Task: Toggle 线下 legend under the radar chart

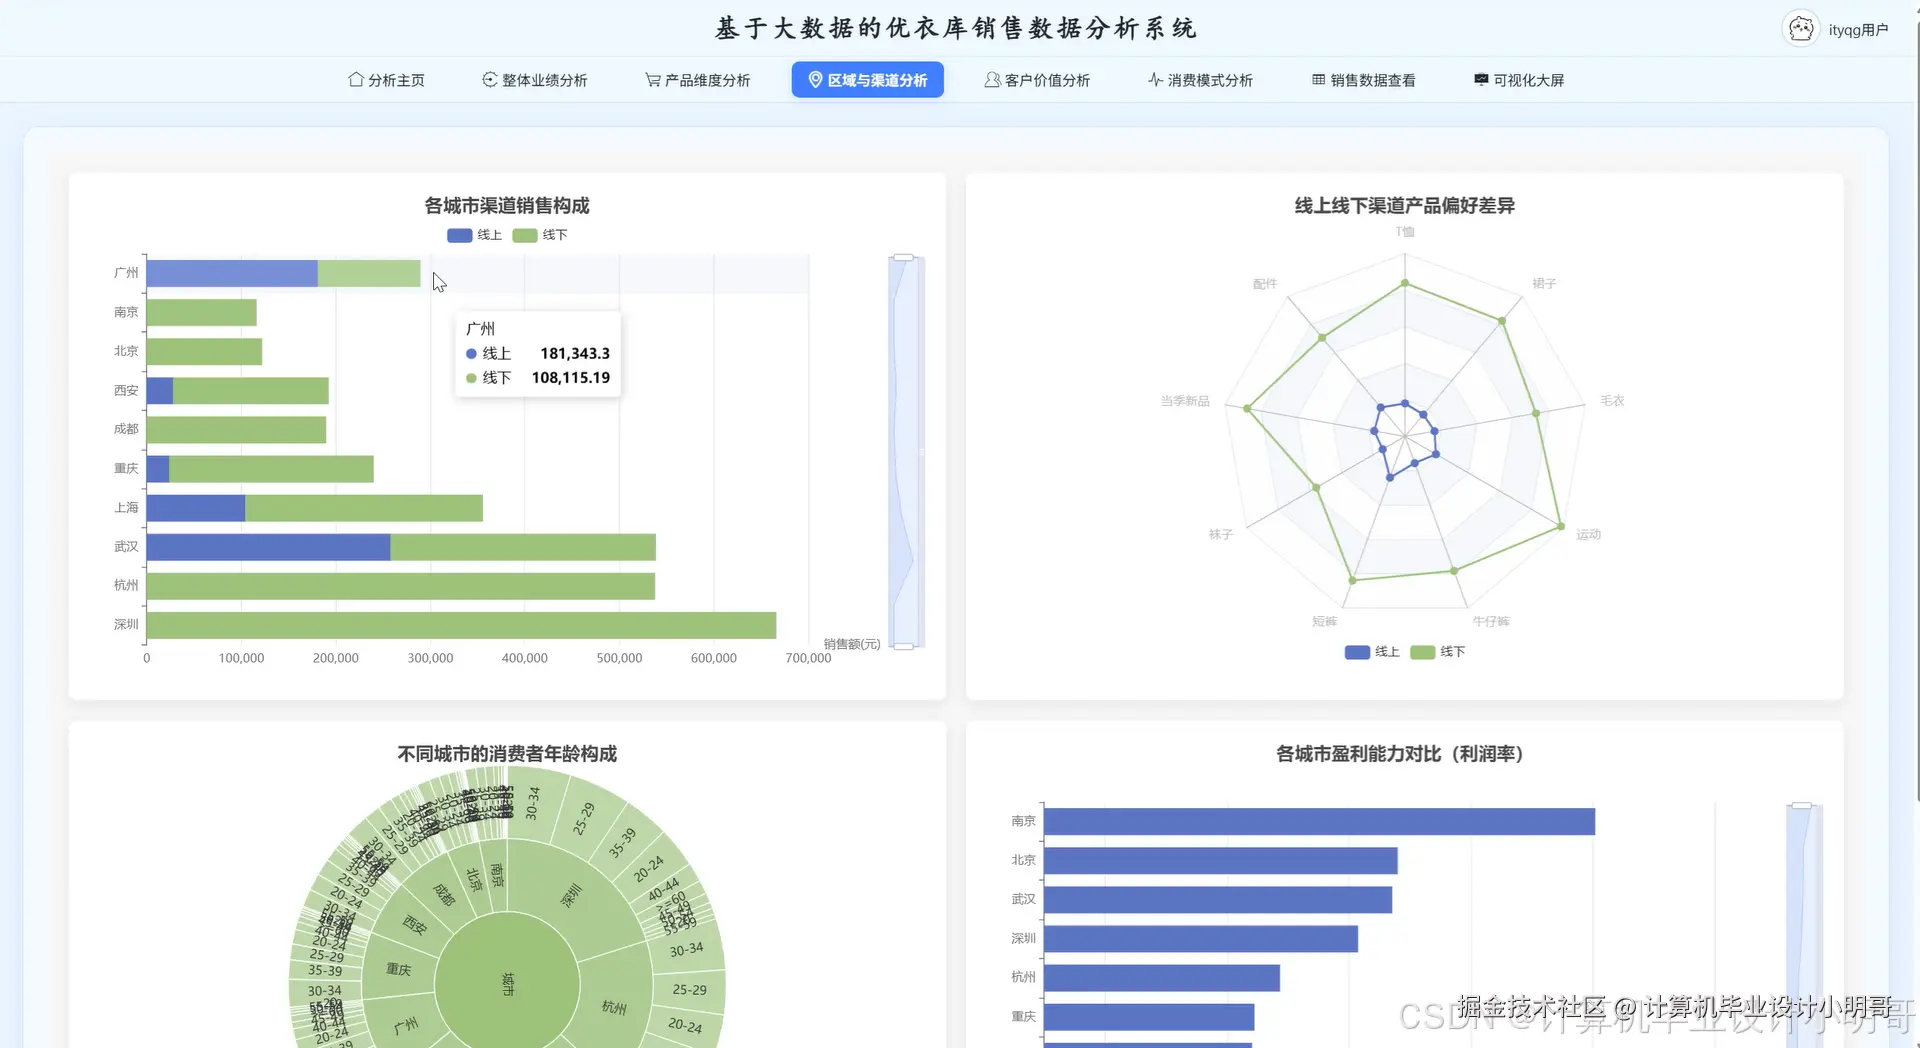Action: click(1438, 652)
